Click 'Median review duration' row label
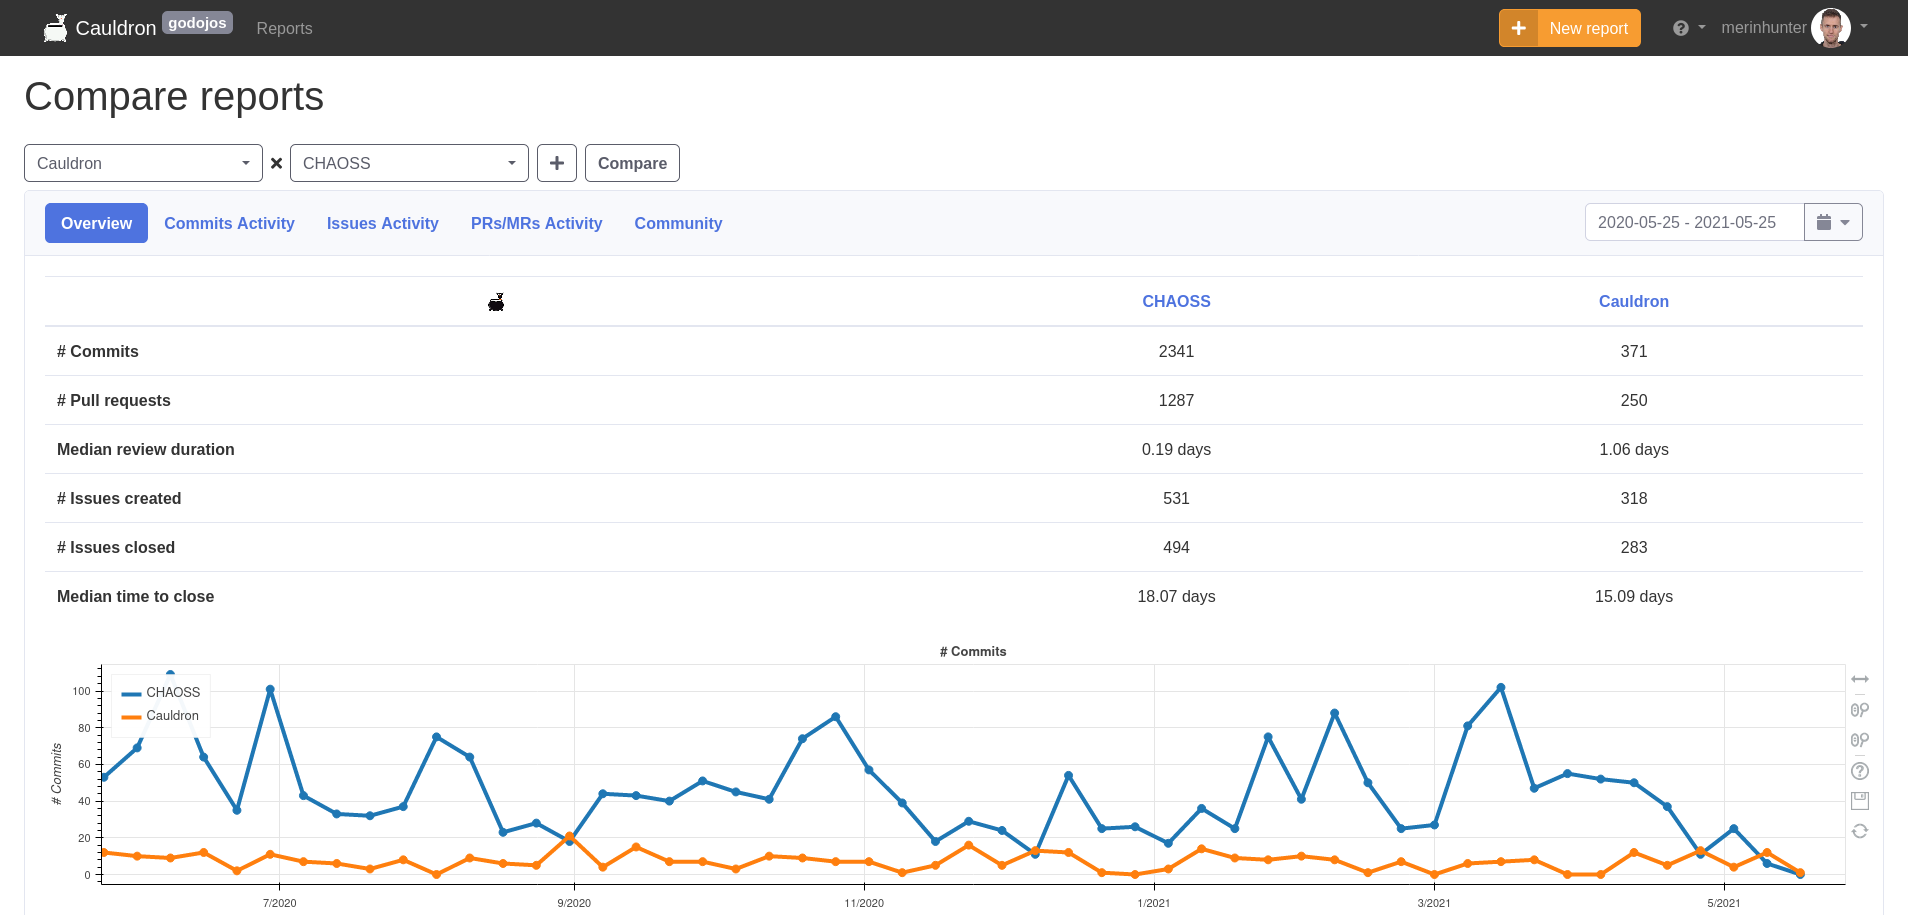Viewport: 1908px width, 915px height. pos(146,449)
